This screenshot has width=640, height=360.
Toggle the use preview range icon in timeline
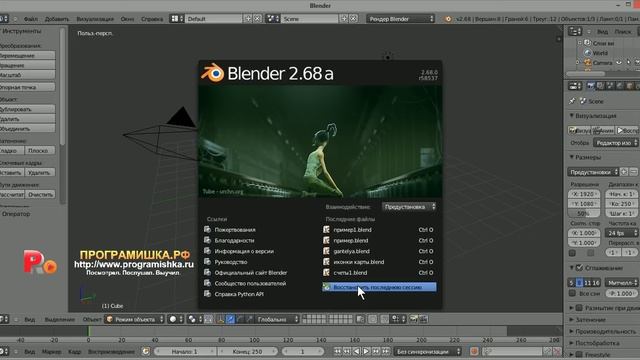pos(146,351)
